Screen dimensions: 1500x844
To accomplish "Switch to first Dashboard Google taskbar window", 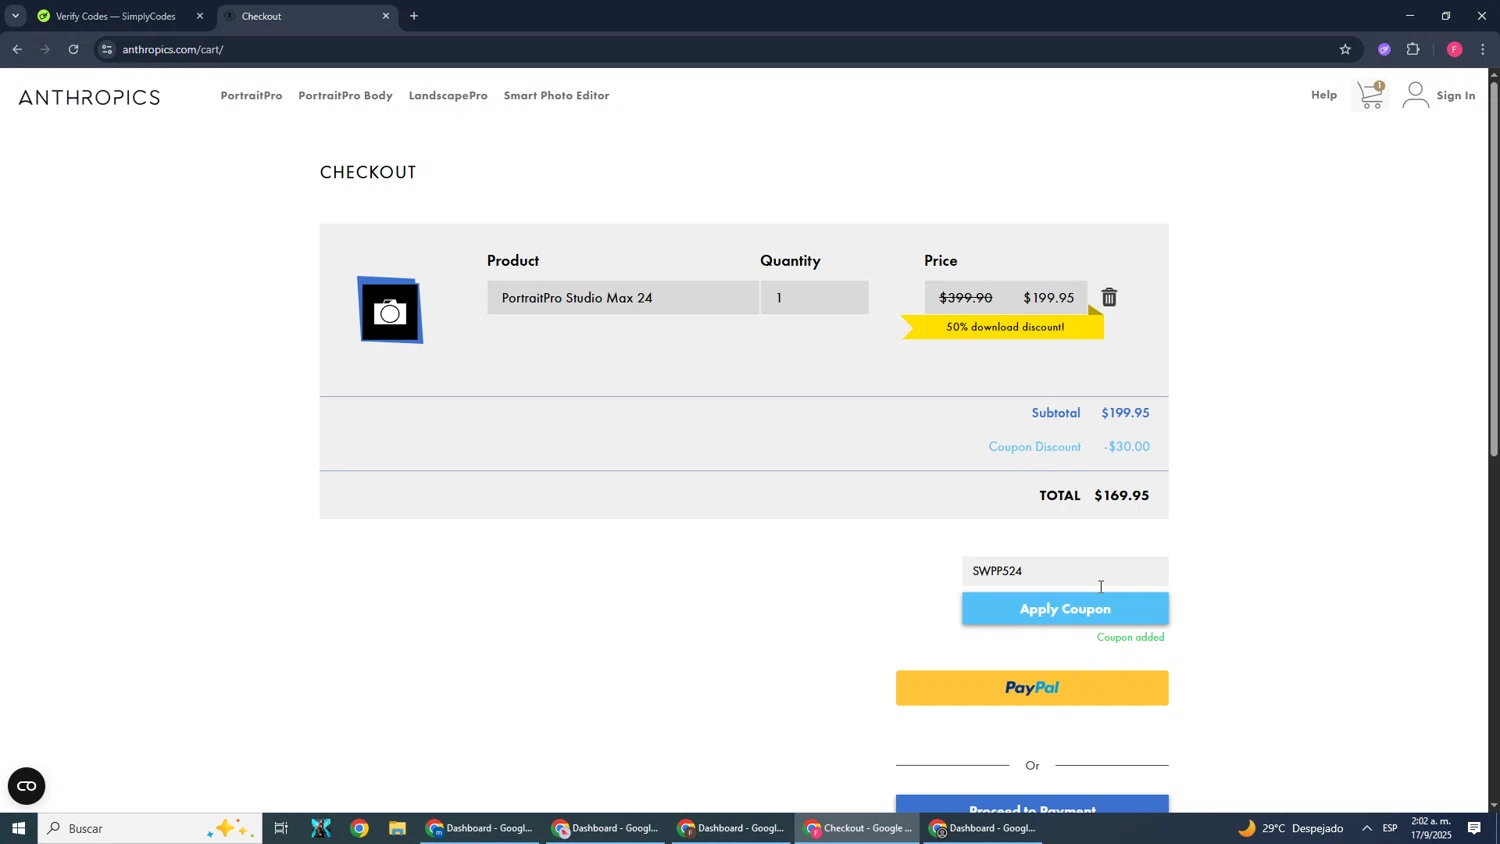I will tap(480, 829).
